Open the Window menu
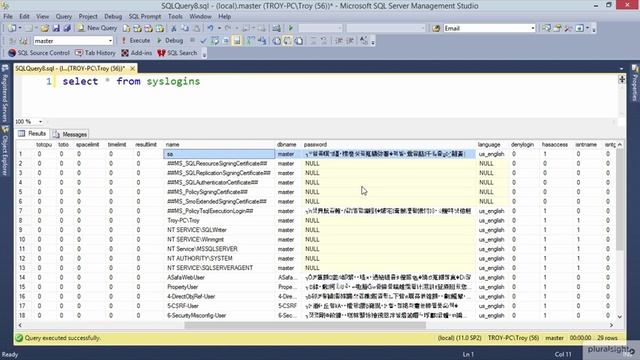This screenshot has width=640, height=360. pos(200,17)
